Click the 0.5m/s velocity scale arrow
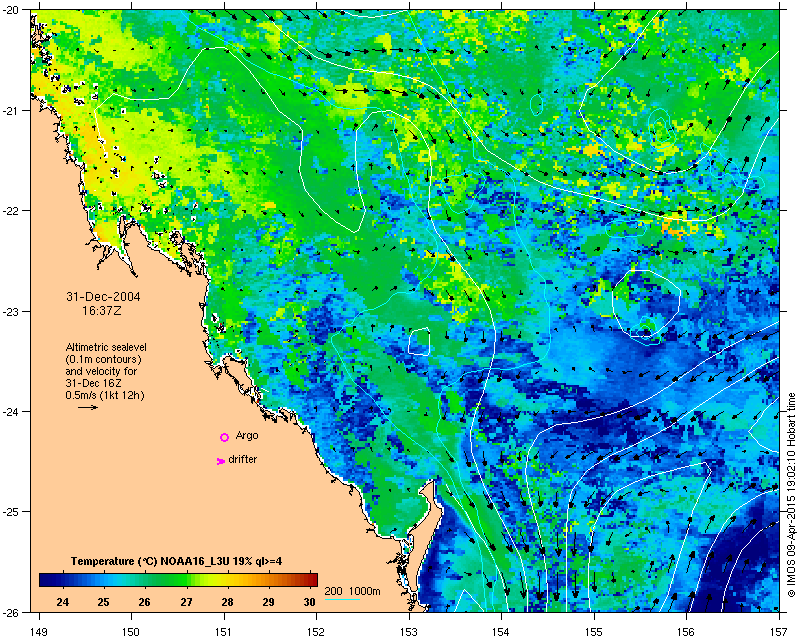Screen dimensions: 800x640 88,407
